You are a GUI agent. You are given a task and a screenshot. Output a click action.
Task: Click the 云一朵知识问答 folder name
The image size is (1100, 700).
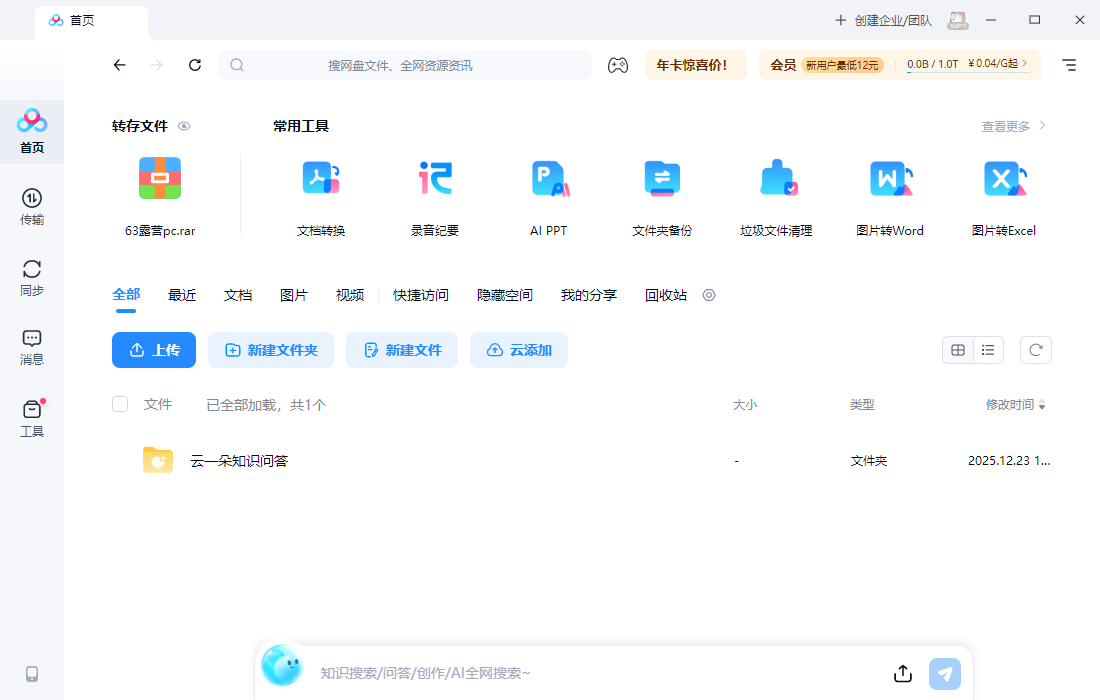[x=239, y=461]
